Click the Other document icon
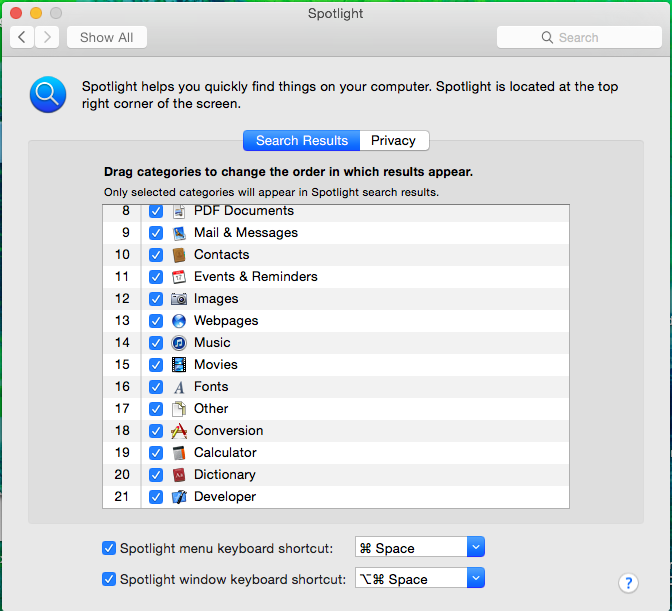The image size is (672, 611). point(179,409)
